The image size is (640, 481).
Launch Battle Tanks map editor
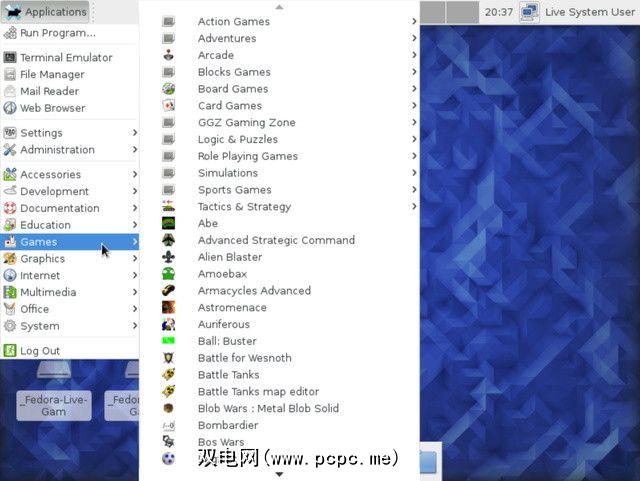(280, 392)
